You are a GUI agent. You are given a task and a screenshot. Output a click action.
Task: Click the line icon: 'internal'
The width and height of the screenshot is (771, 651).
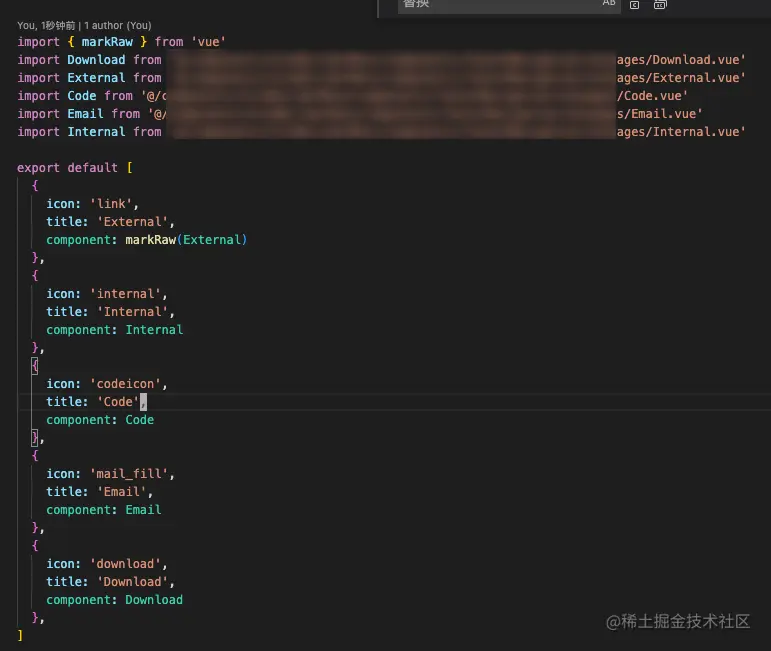(107, 294)
